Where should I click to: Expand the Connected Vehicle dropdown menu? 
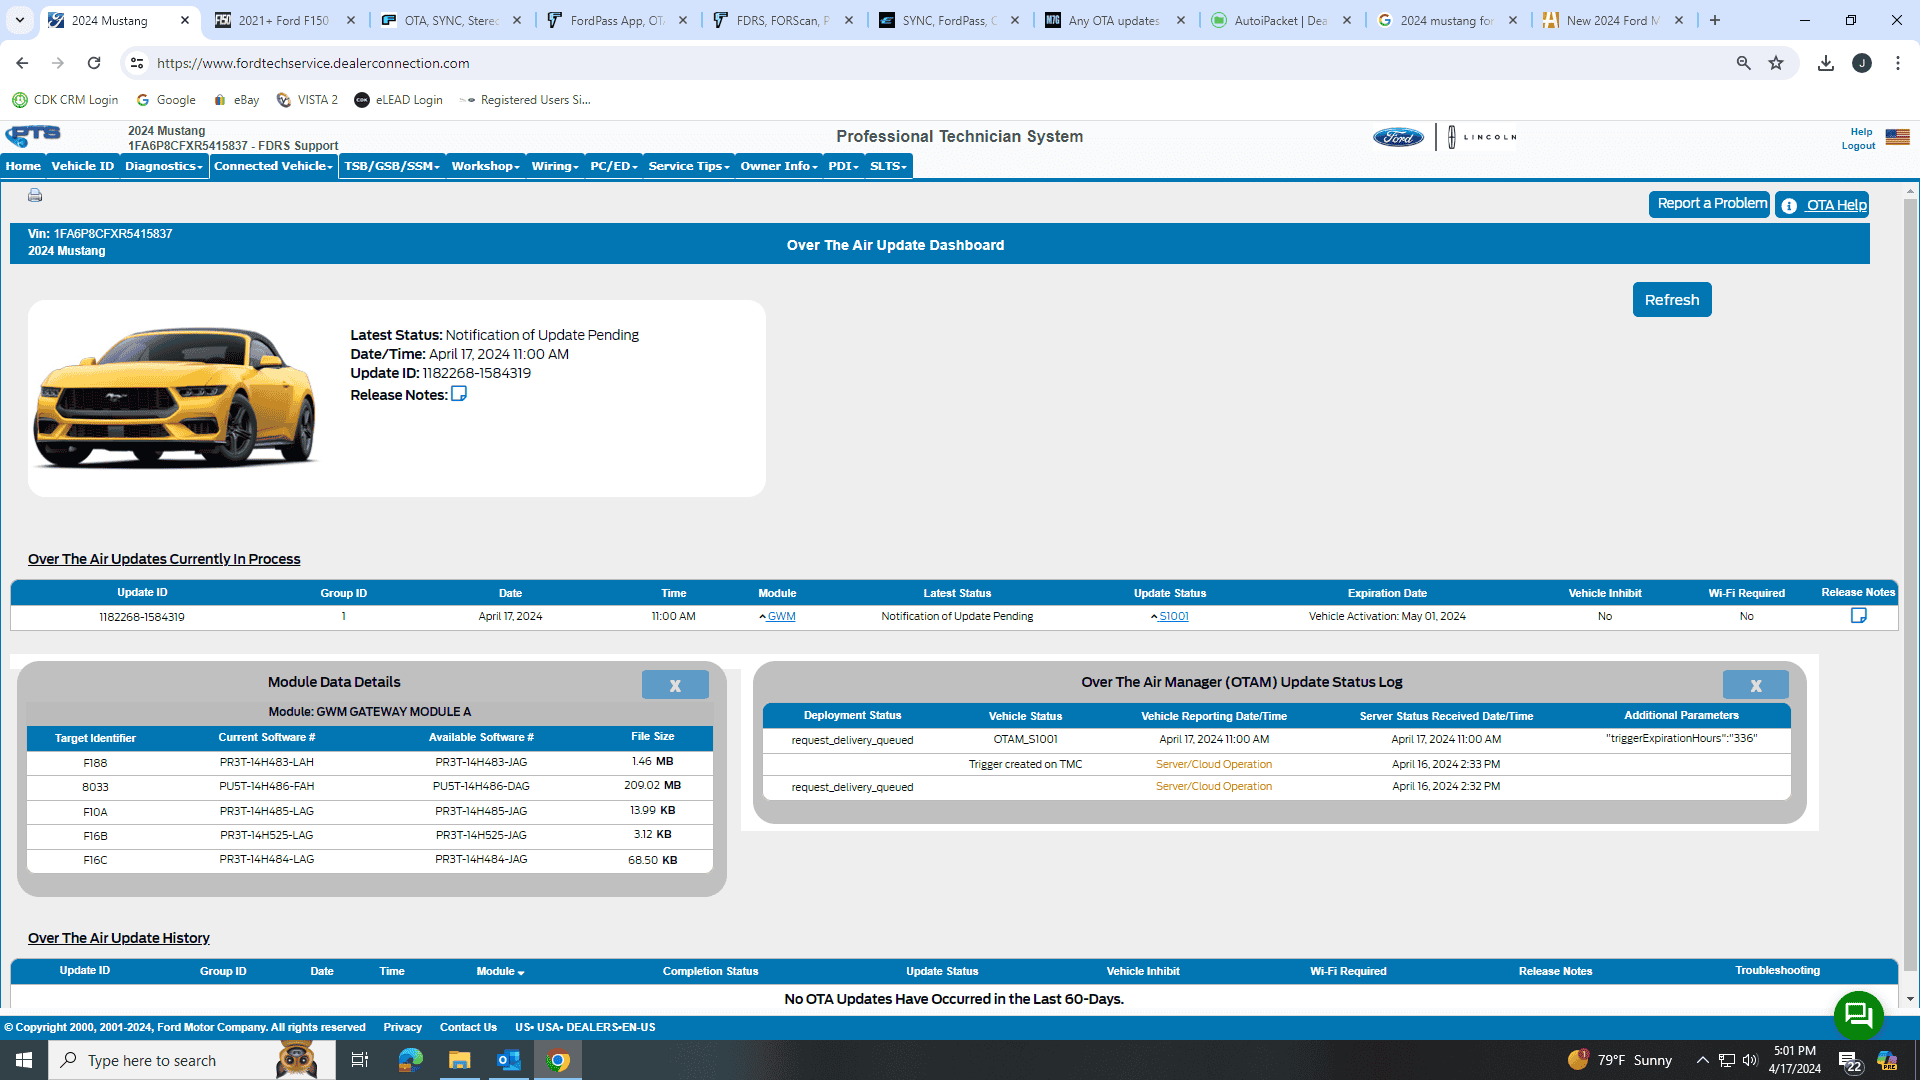tap(274, 166)
